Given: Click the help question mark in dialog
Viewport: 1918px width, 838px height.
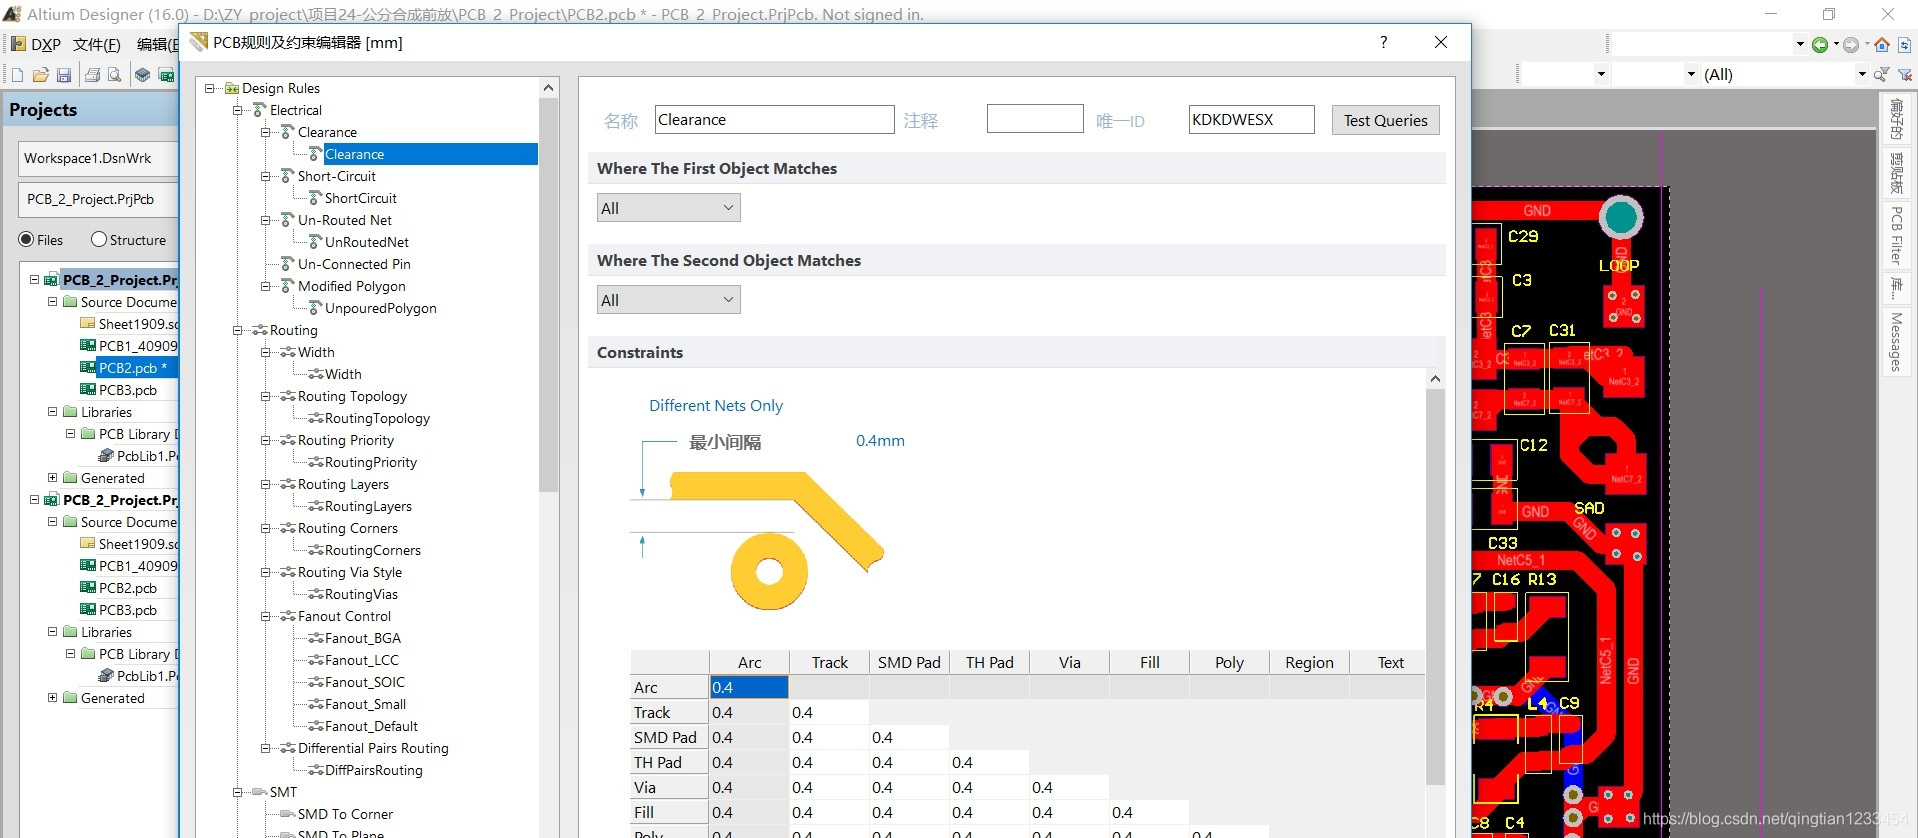Looking at the screenshot, I should coord(1383,42).
